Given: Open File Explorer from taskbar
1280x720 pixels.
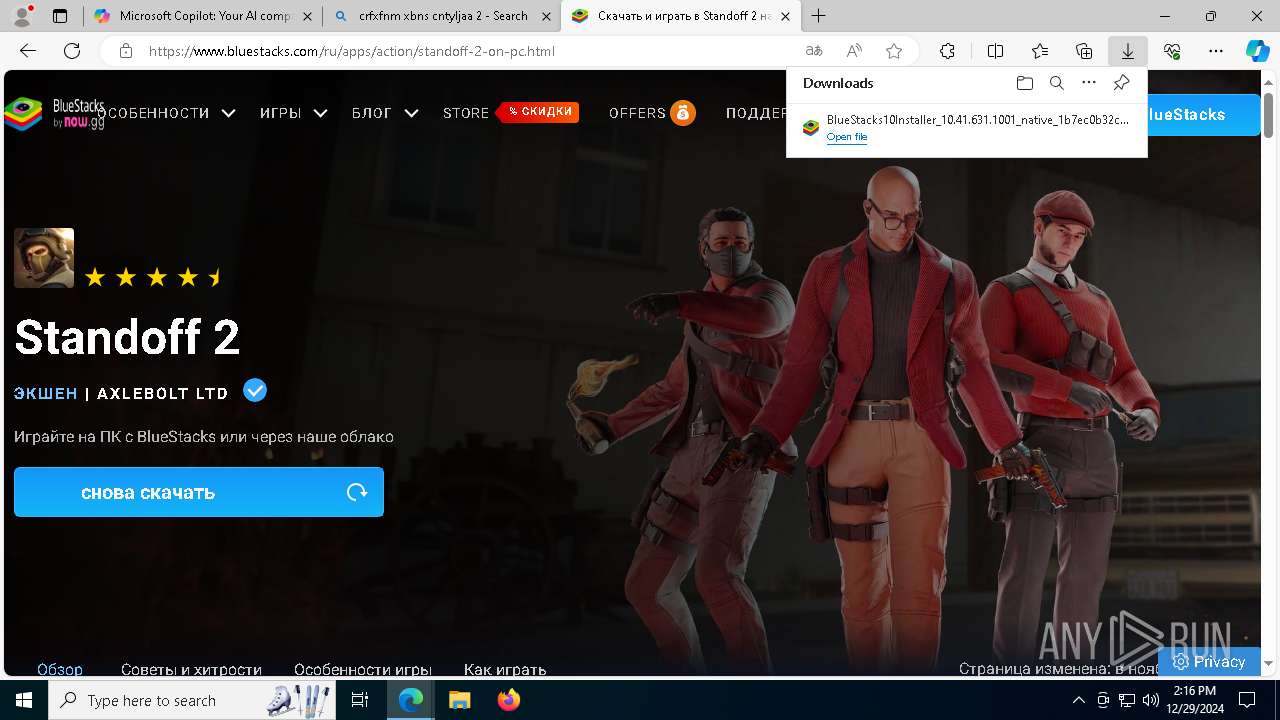Looking at the screenshot, I should (x=459, y=700).
